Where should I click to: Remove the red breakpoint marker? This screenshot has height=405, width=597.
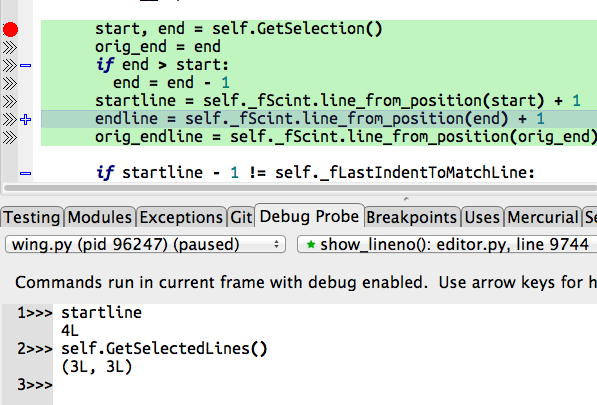tap(10, 29)
